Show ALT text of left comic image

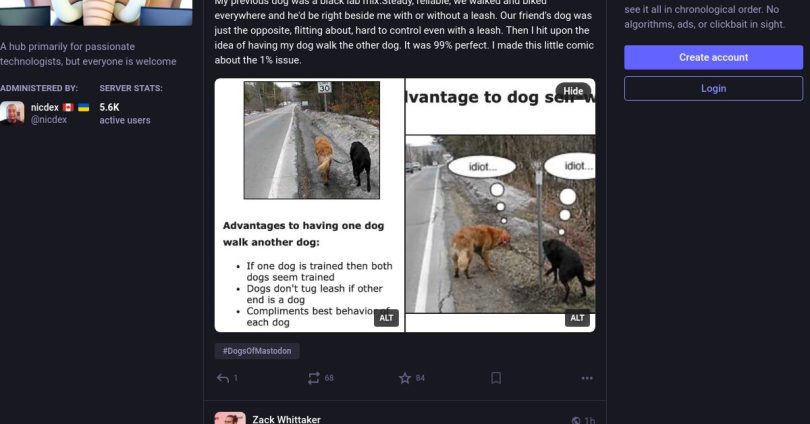click(387, 318)
